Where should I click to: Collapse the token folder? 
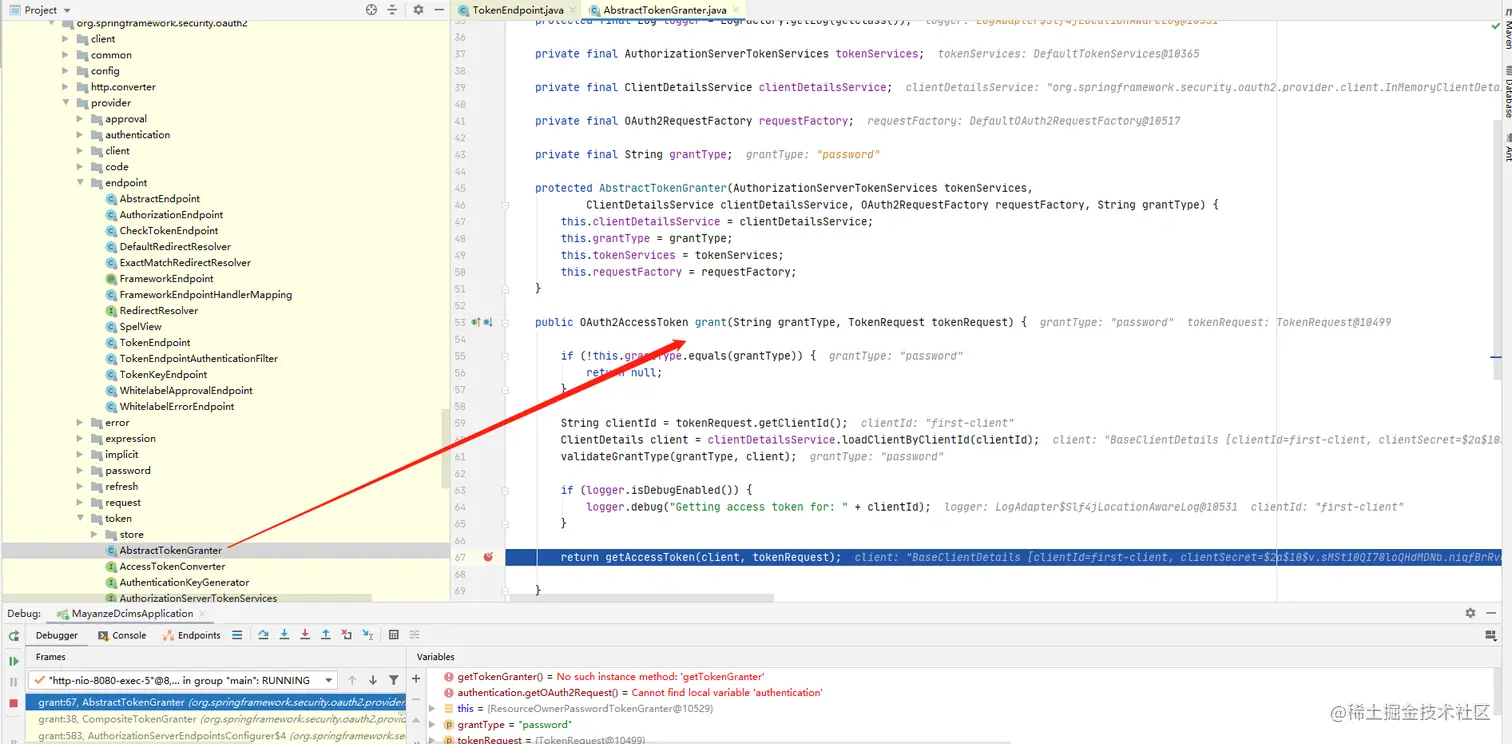(x=80, y=519)
